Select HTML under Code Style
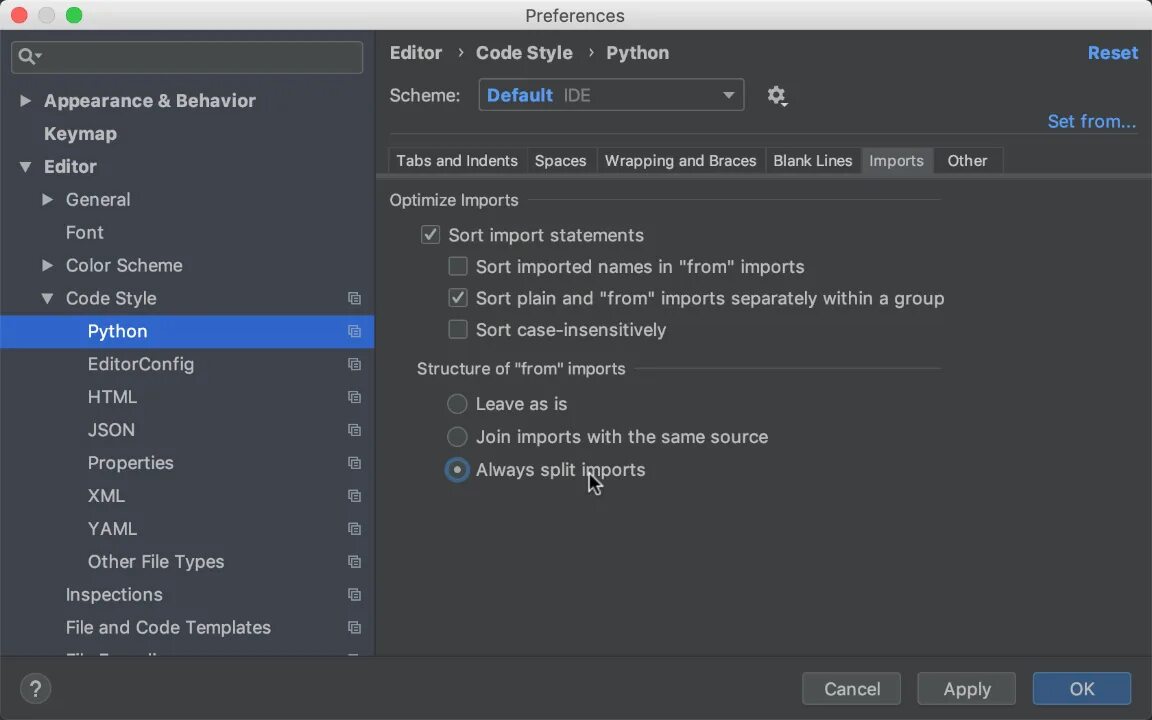 click(x=112, y=397)
